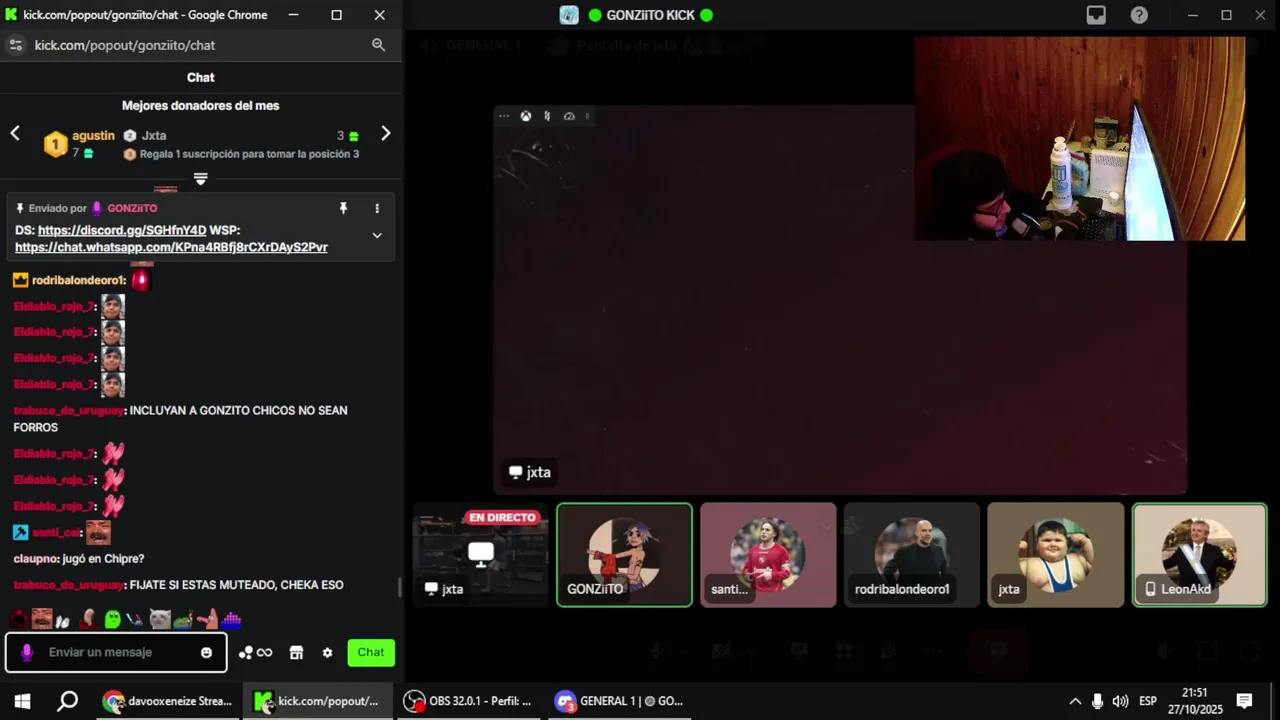Switch to OBS 32.0.1 taskbar window
This screenshot has width=1280, height=720.
pyautogui.click(x=468, y=701)
